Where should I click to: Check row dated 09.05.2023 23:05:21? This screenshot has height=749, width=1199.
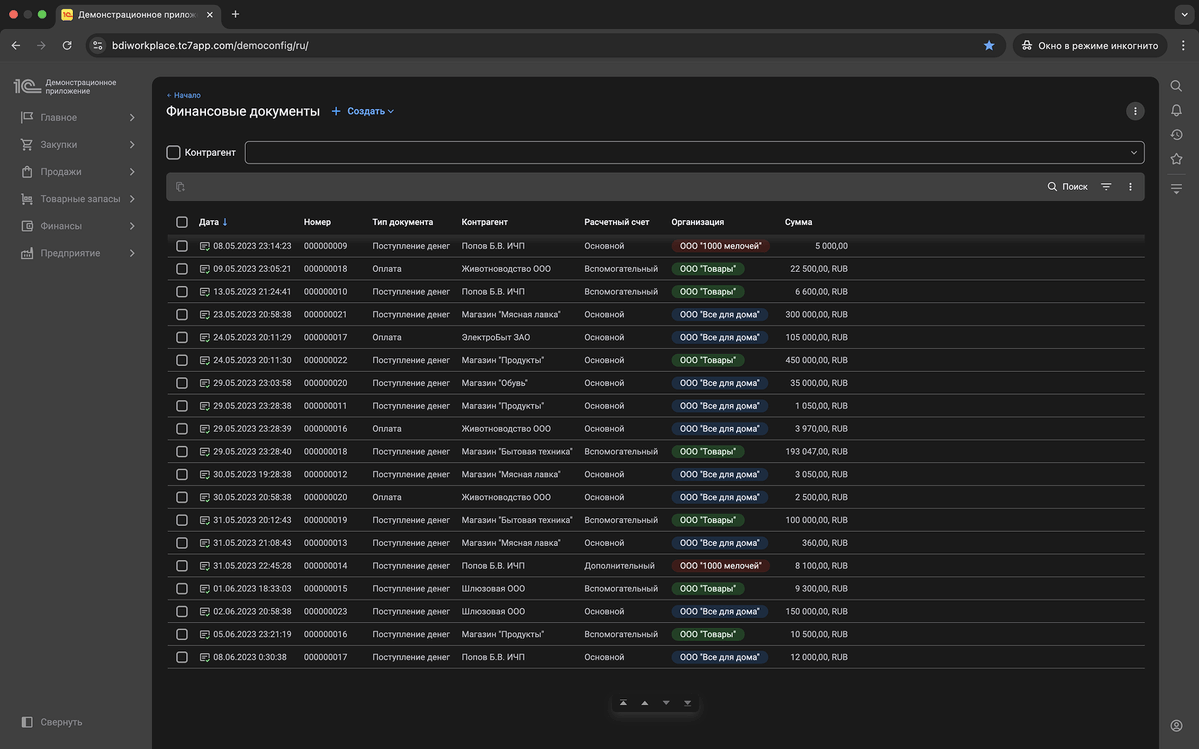pyautogui.click(x=182, y=269)
